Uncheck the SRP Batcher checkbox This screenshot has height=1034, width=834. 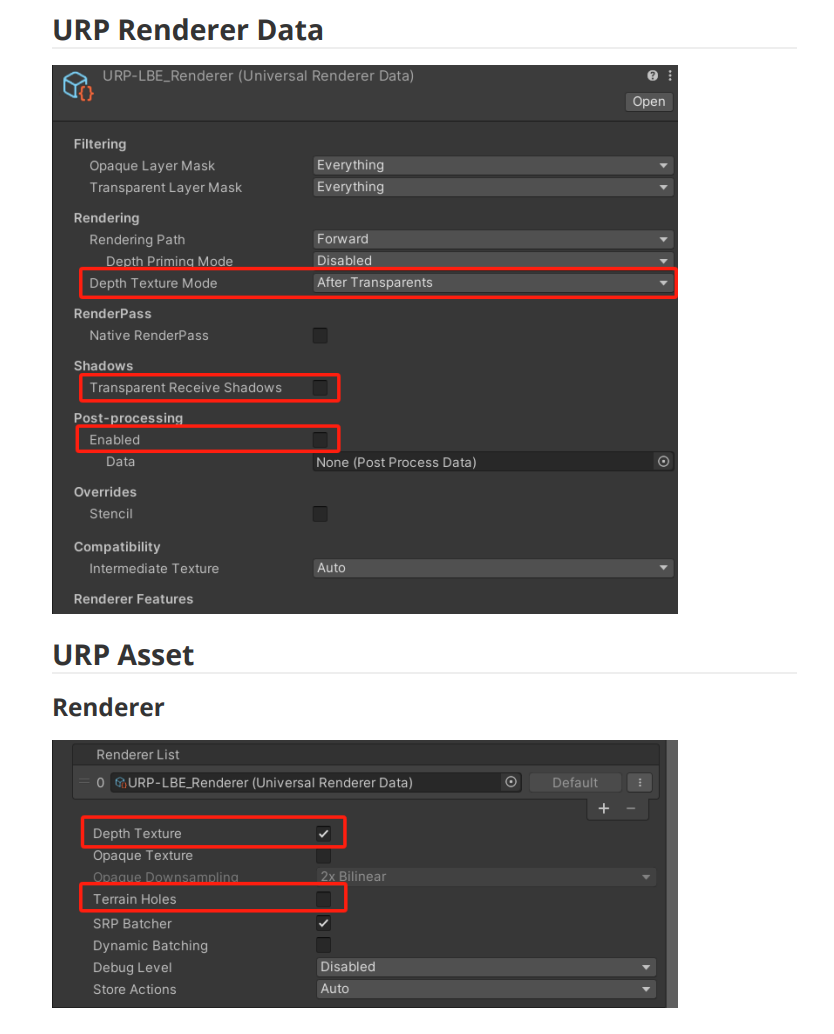click(324, 923)
